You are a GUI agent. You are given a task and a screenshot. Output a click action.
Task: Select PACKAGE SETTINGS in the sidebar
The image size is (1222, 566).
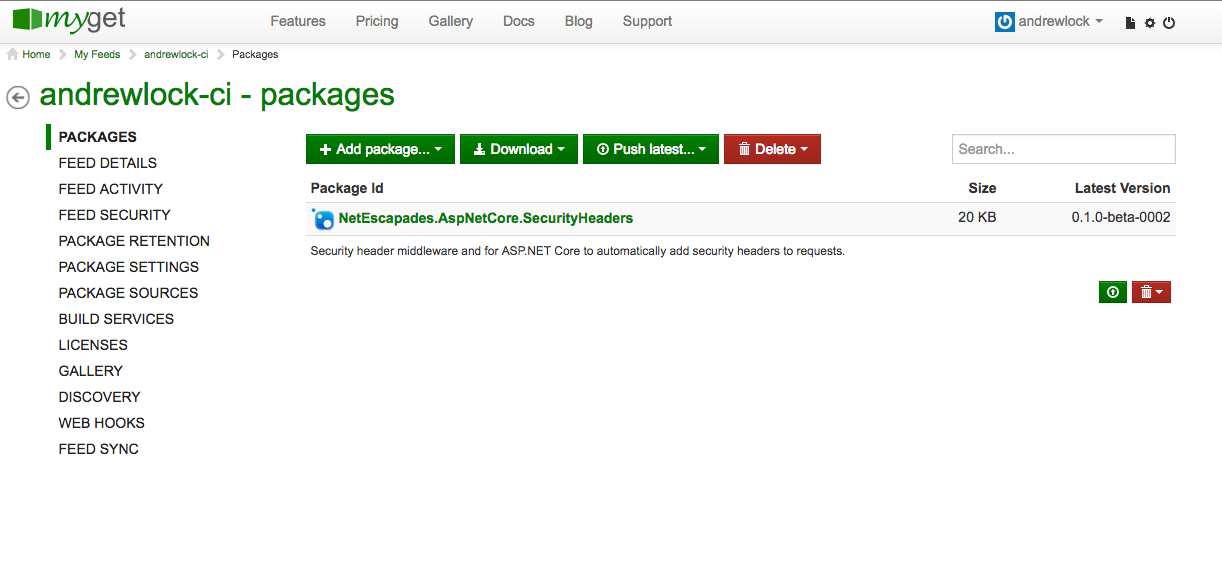[x=129, y=267]
